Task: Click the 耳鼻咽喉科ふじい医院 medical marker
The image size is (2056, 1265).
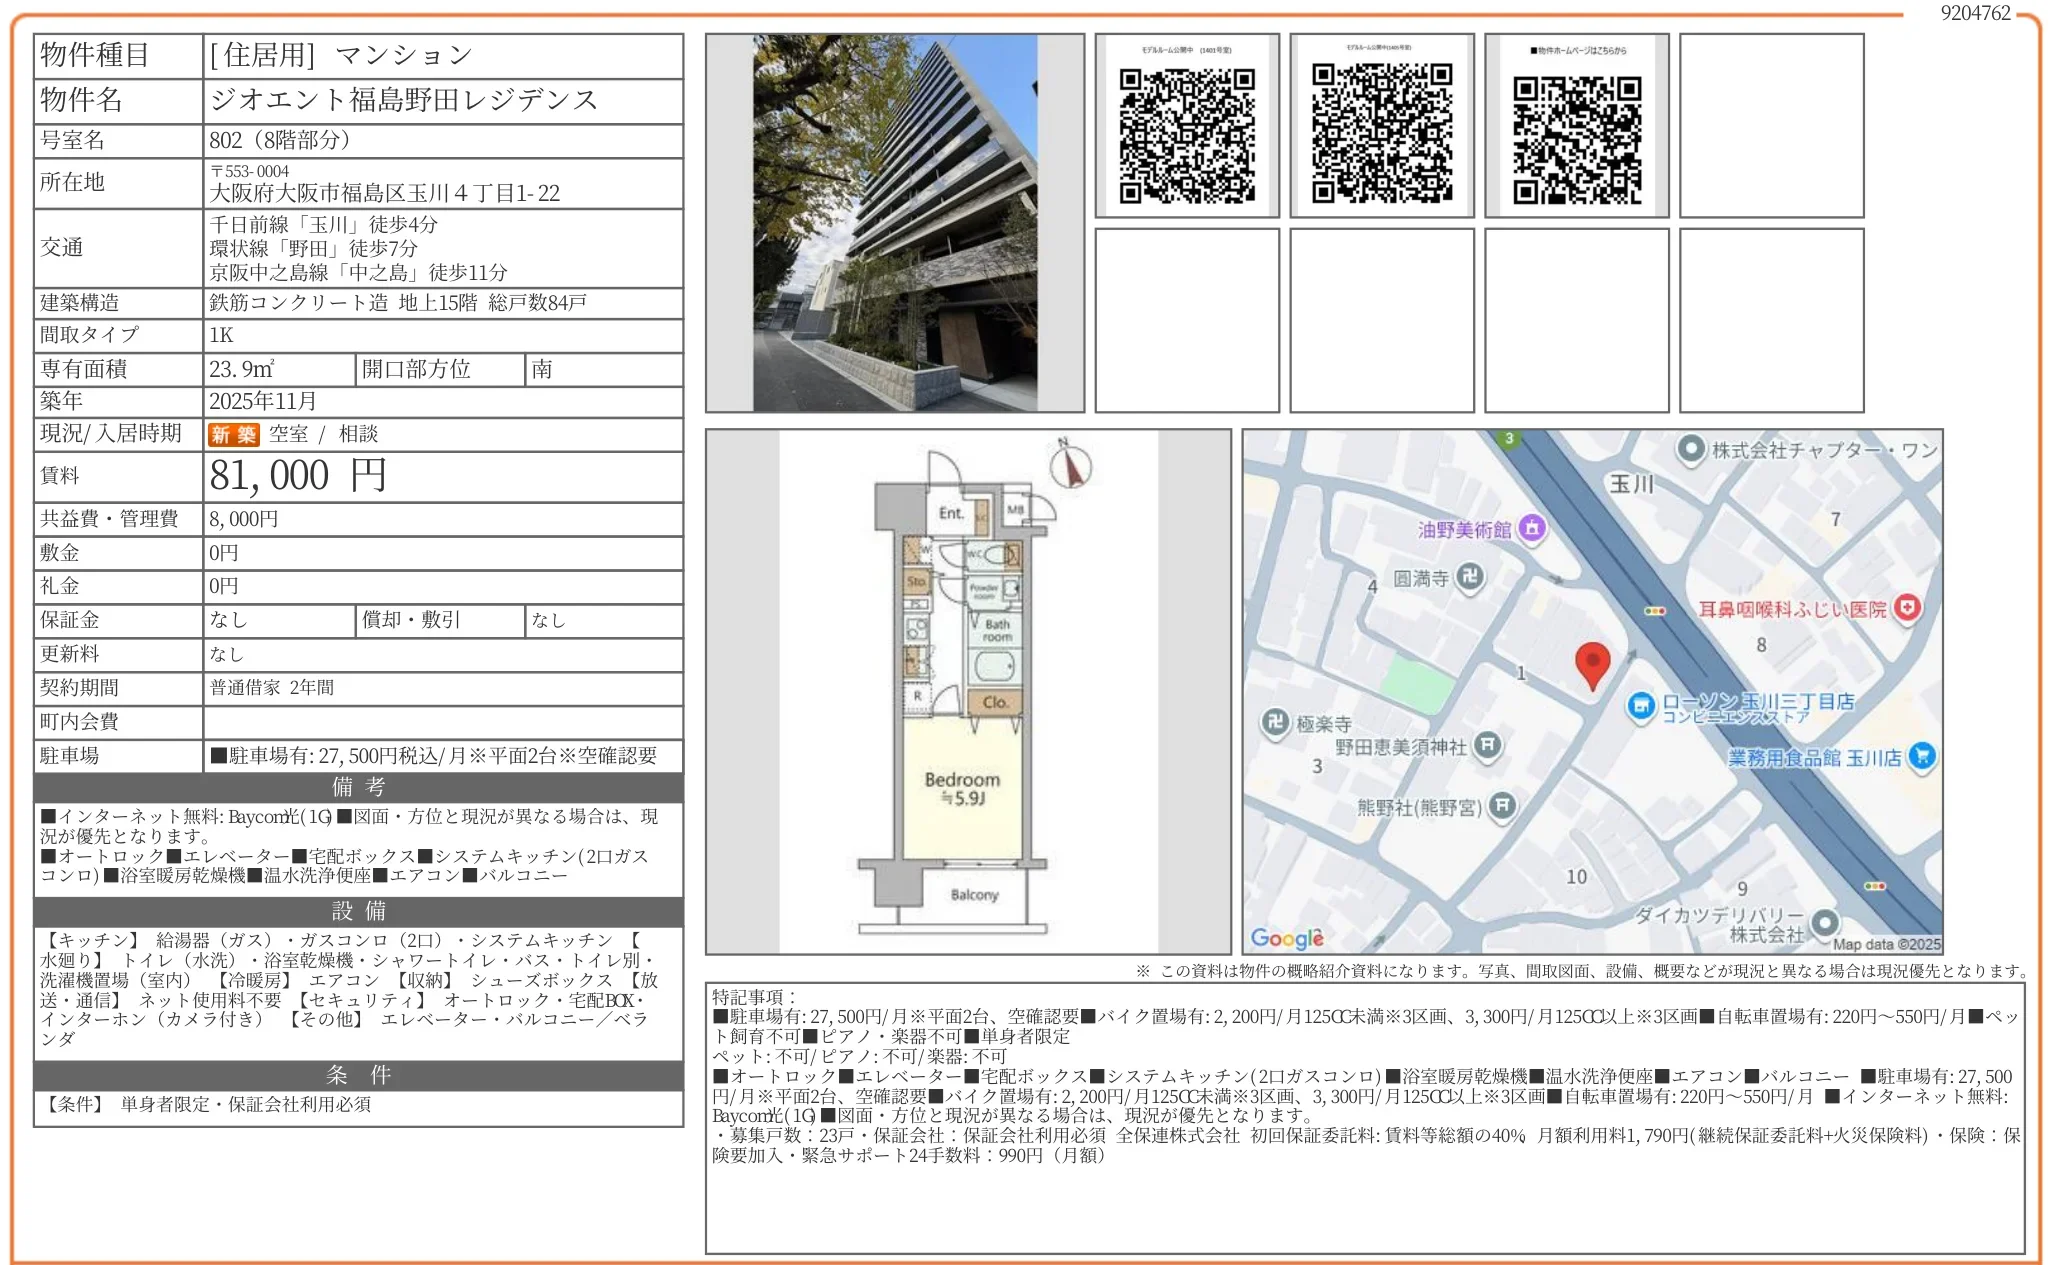Action: [1907, 607]
